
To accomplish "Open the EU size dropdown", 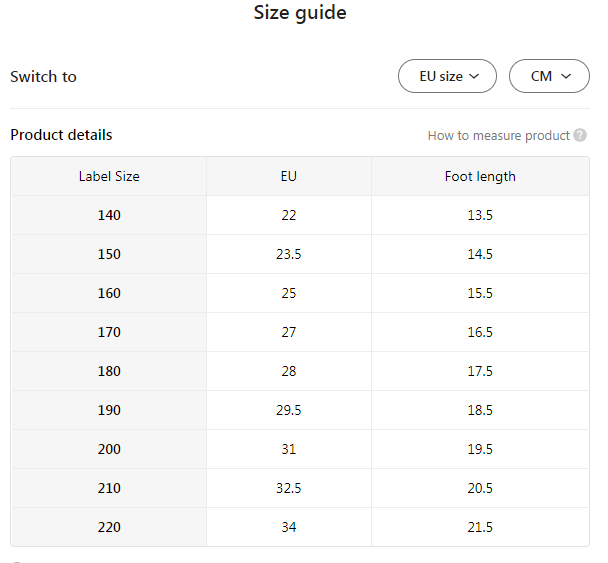I will 447,76.
